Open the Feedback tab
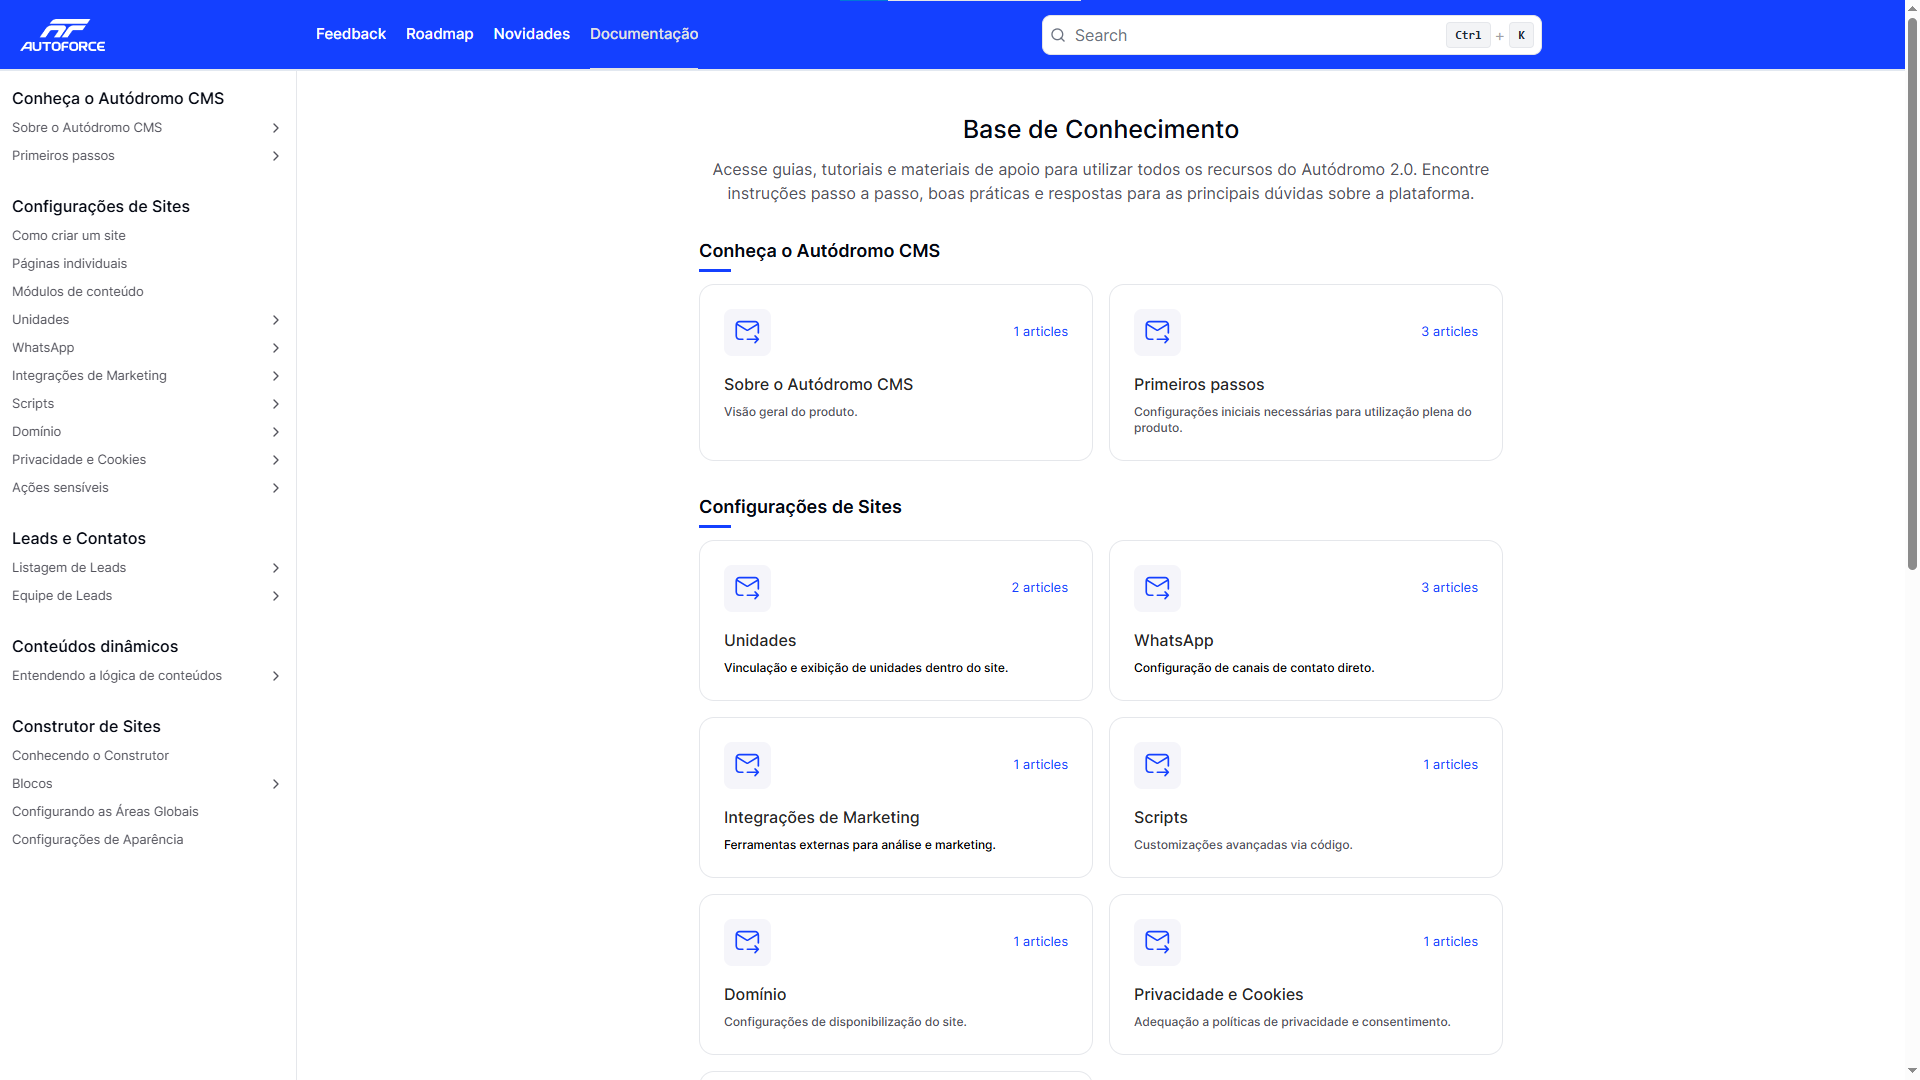The height and width of the screenshot is (1080, 1920). (351, 34)
